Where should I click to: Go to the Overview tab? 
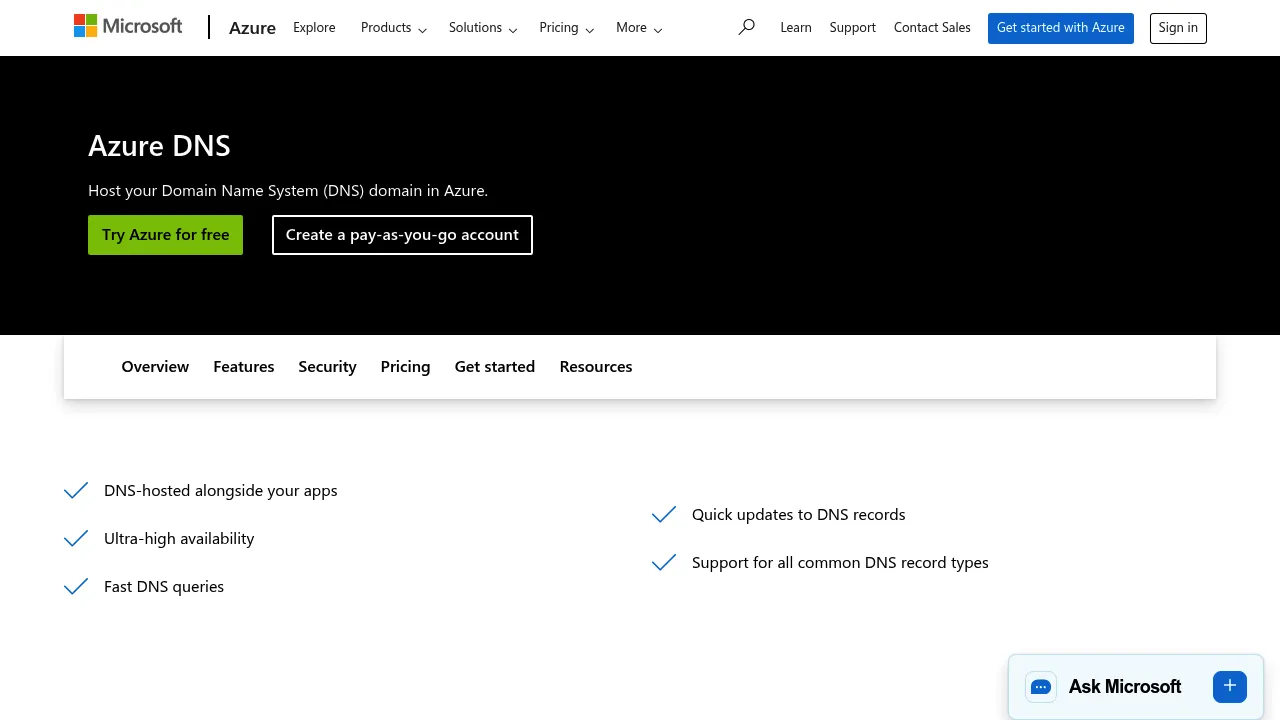[x=155, y=367]
